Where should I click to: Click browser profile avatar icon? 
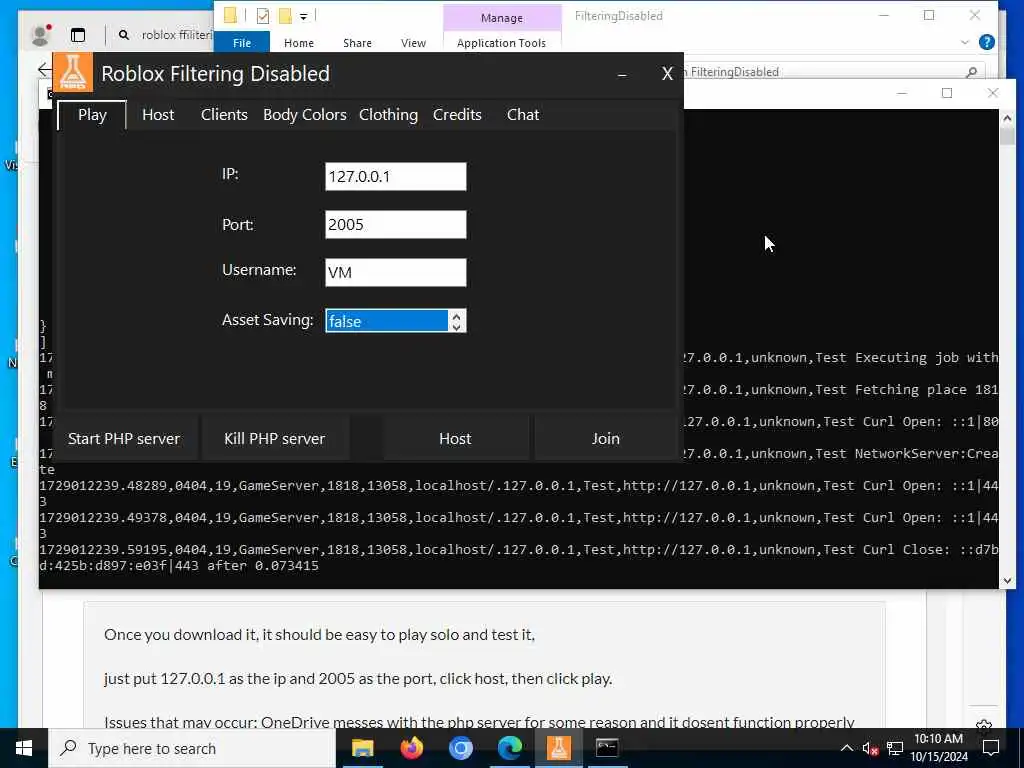[40, 35]
